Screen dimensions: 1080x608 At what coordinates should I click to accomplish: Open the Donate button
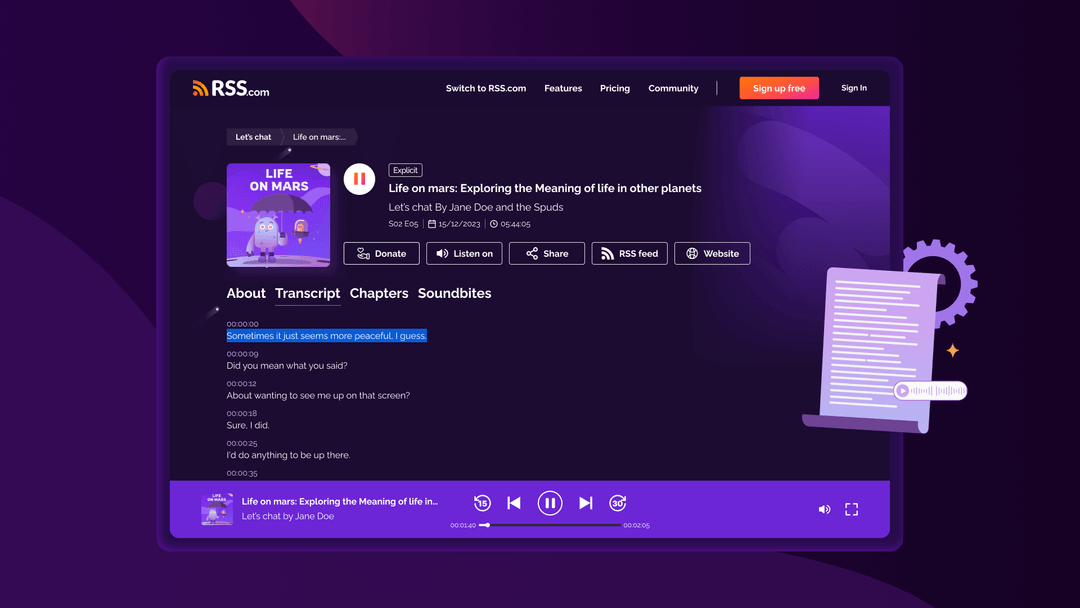click(x=381, y=254)
